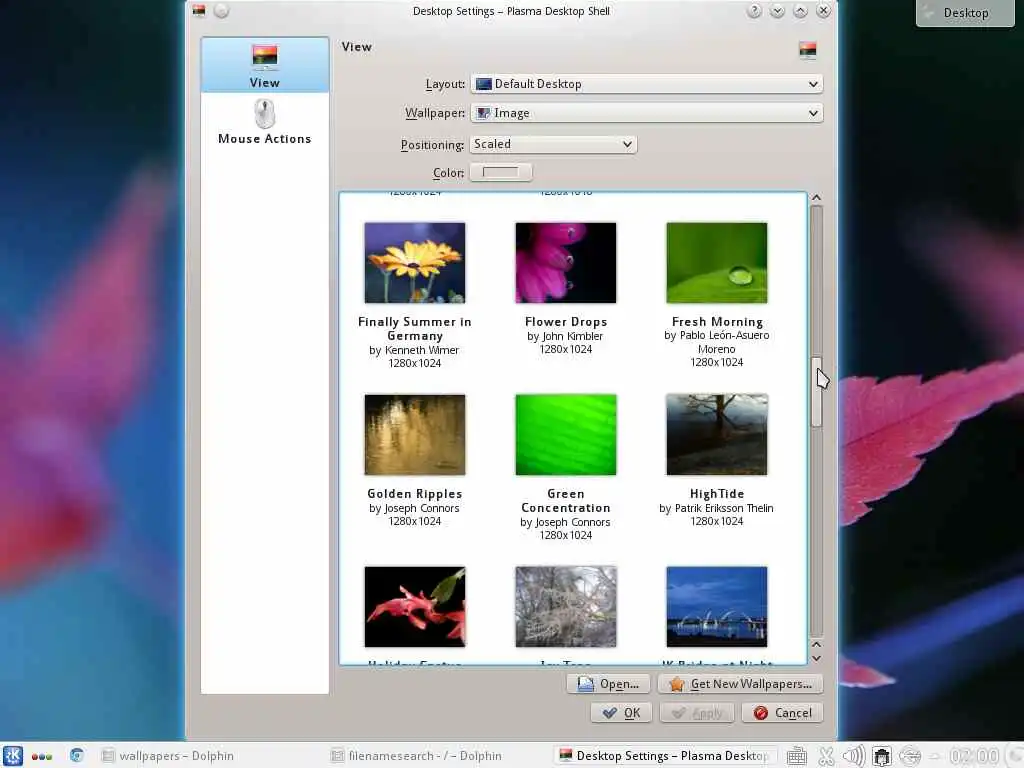Click the wallpaper list scrollbar handle
1024x768 pixels.
pos(816,392)
